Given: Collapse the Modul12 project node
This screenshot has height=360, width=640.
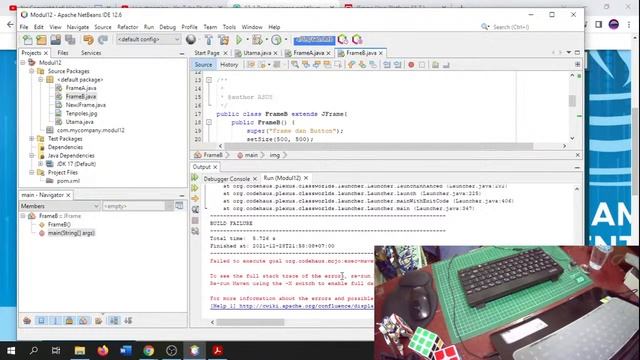Looking at the screenshot, I should (23, 62).
